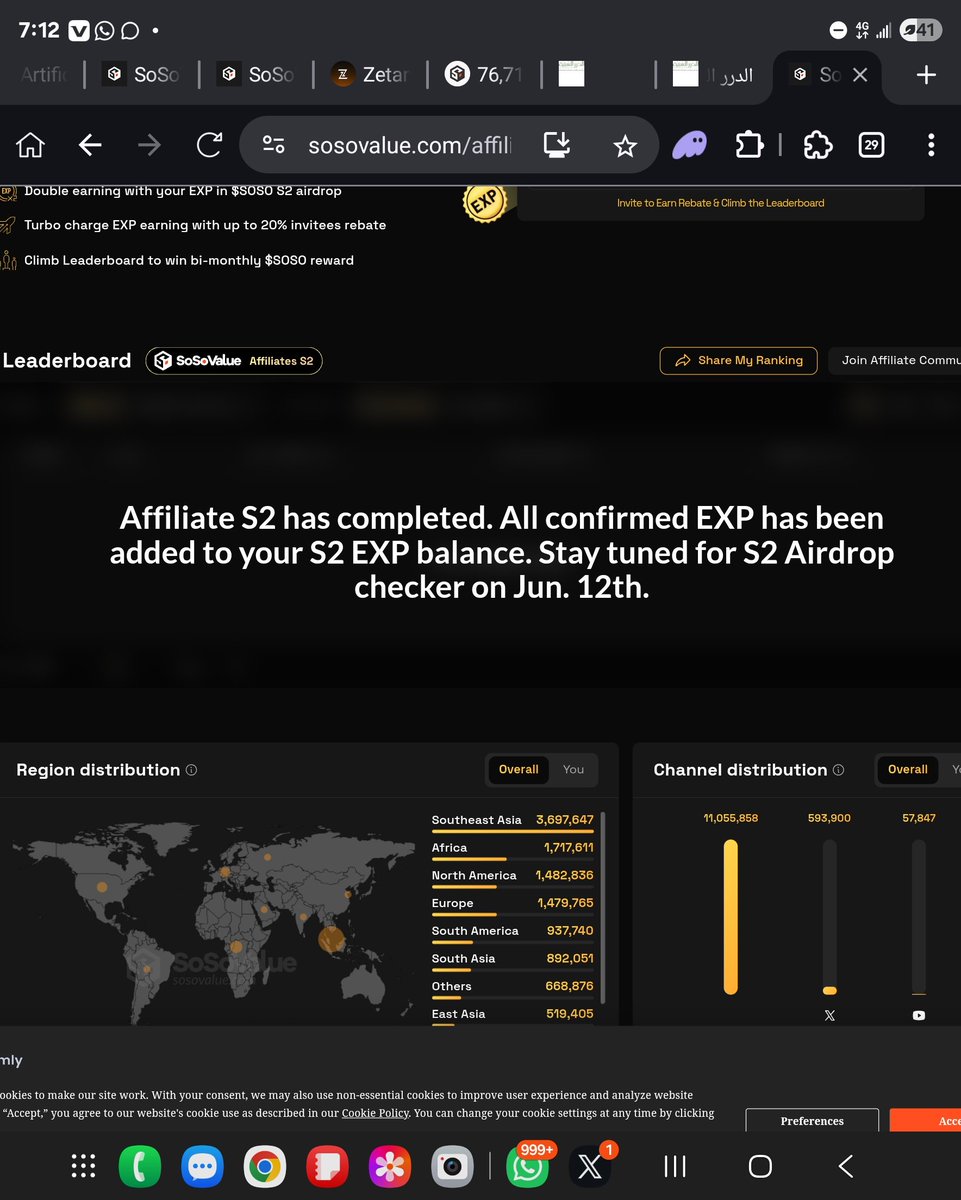The width and height of the screenshot is (961, 1200).
Task: Switch to the 76,71 tab
Action: point(484,74)
